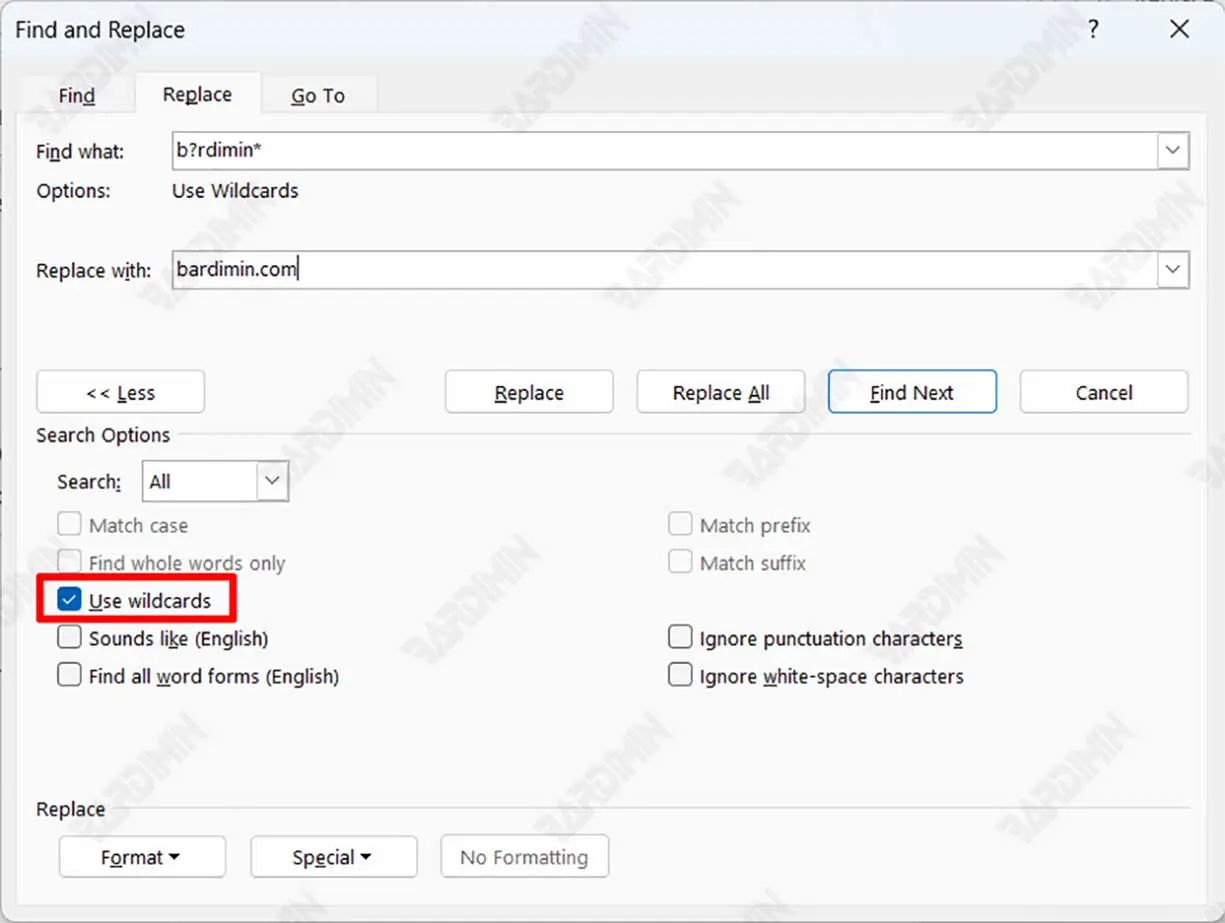
Task: Close the Find and Replace dialog
Action: pos(1180,30)
